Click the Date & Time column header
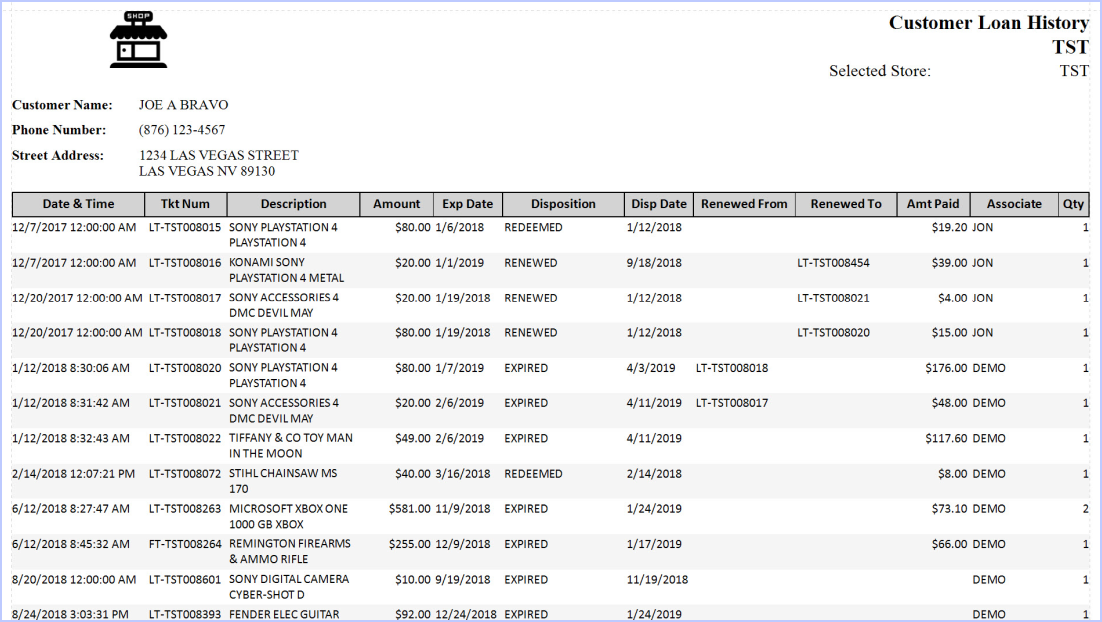The image size is (1102, 622). tap(78, 204)
